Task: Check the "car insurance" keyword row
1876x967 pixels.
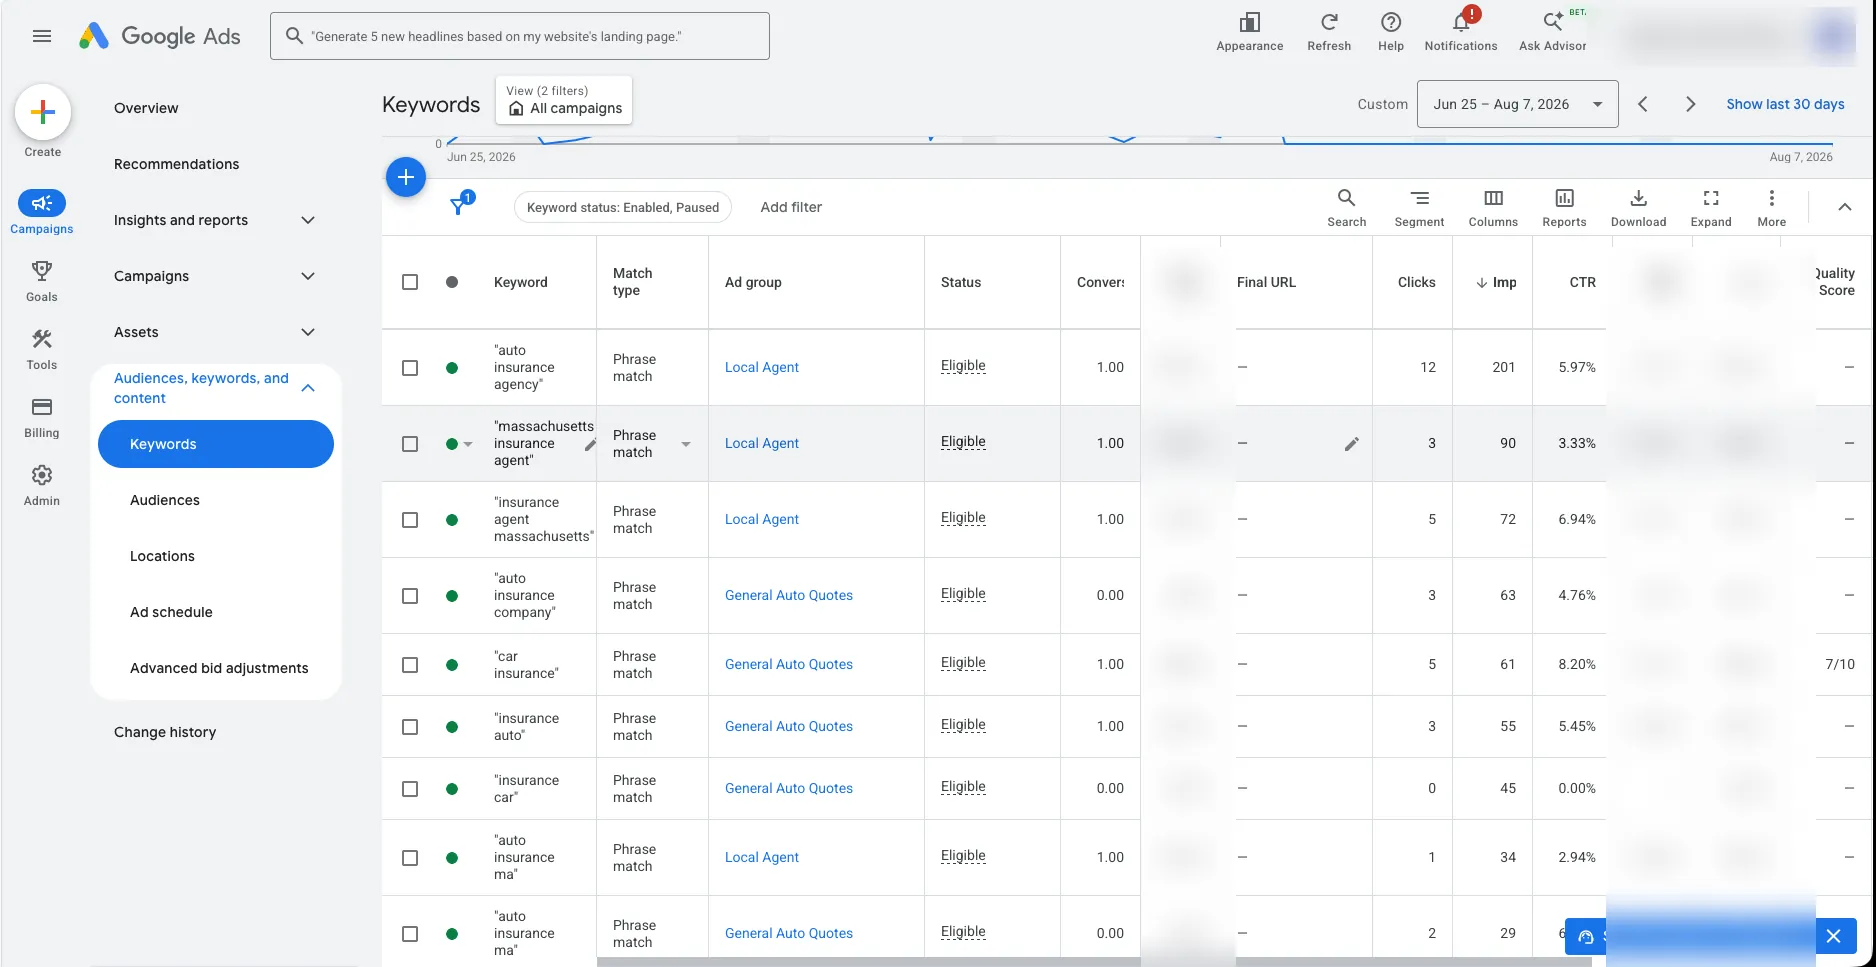Action: [410, 665]
